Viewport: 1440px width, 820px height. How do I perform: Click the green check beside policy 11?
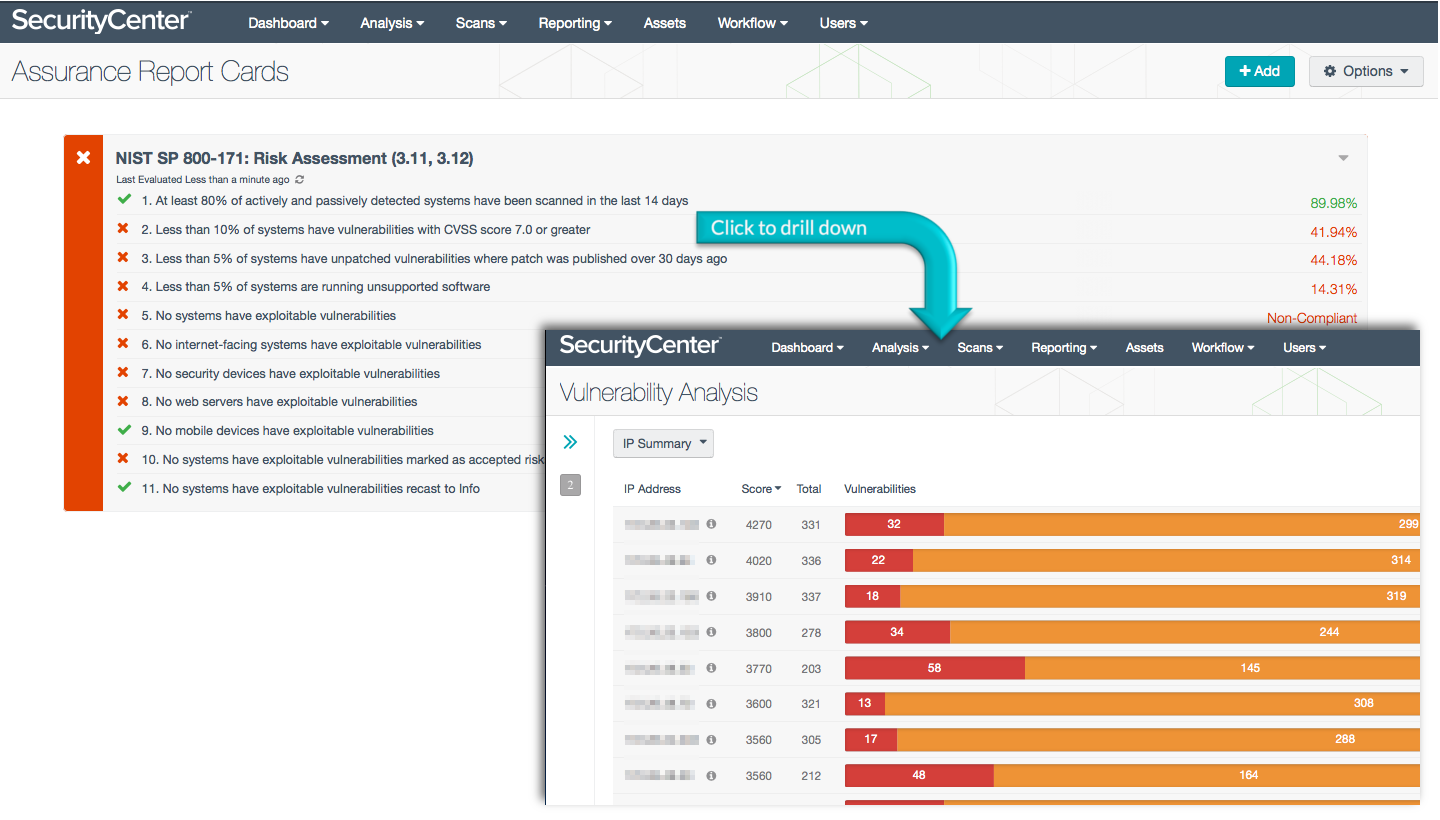pos(124,488)
